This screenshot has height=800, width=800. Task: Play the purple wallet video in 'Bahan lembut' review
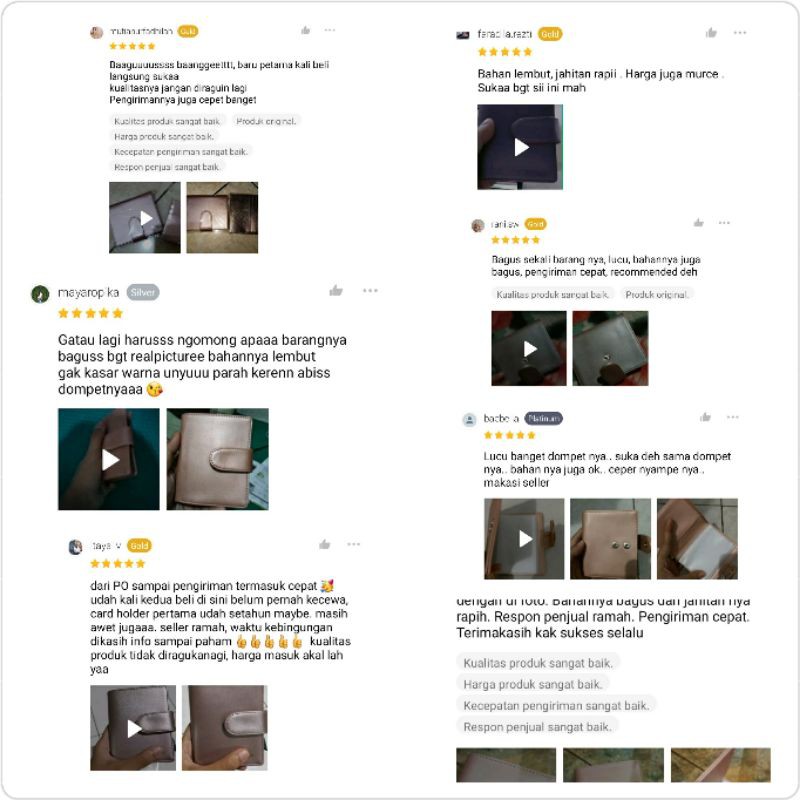coord(520,147)
